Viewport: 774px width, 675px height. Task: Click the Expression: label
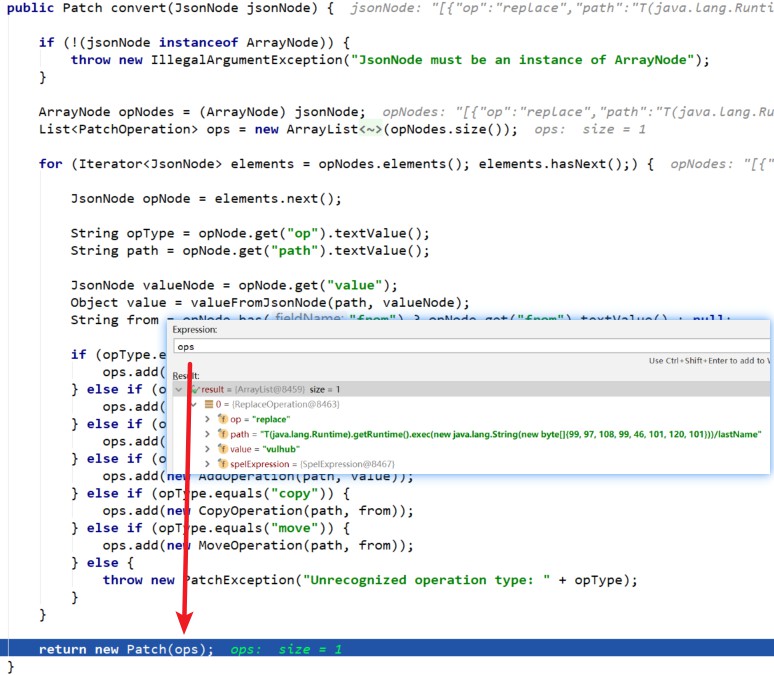[194, 330]
